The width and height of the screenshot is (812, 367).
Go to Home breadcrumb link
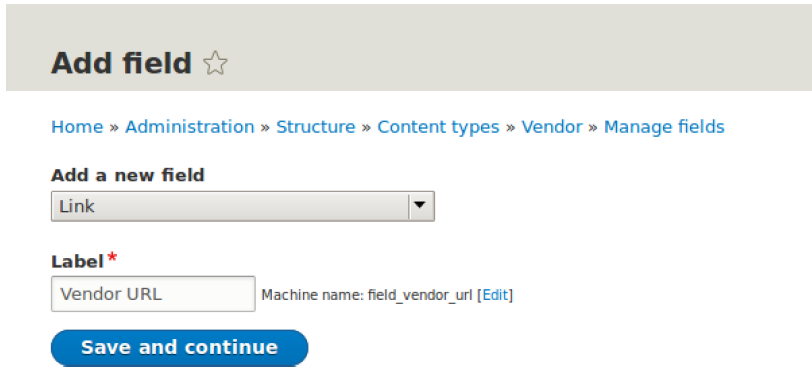tap(77, 127)
